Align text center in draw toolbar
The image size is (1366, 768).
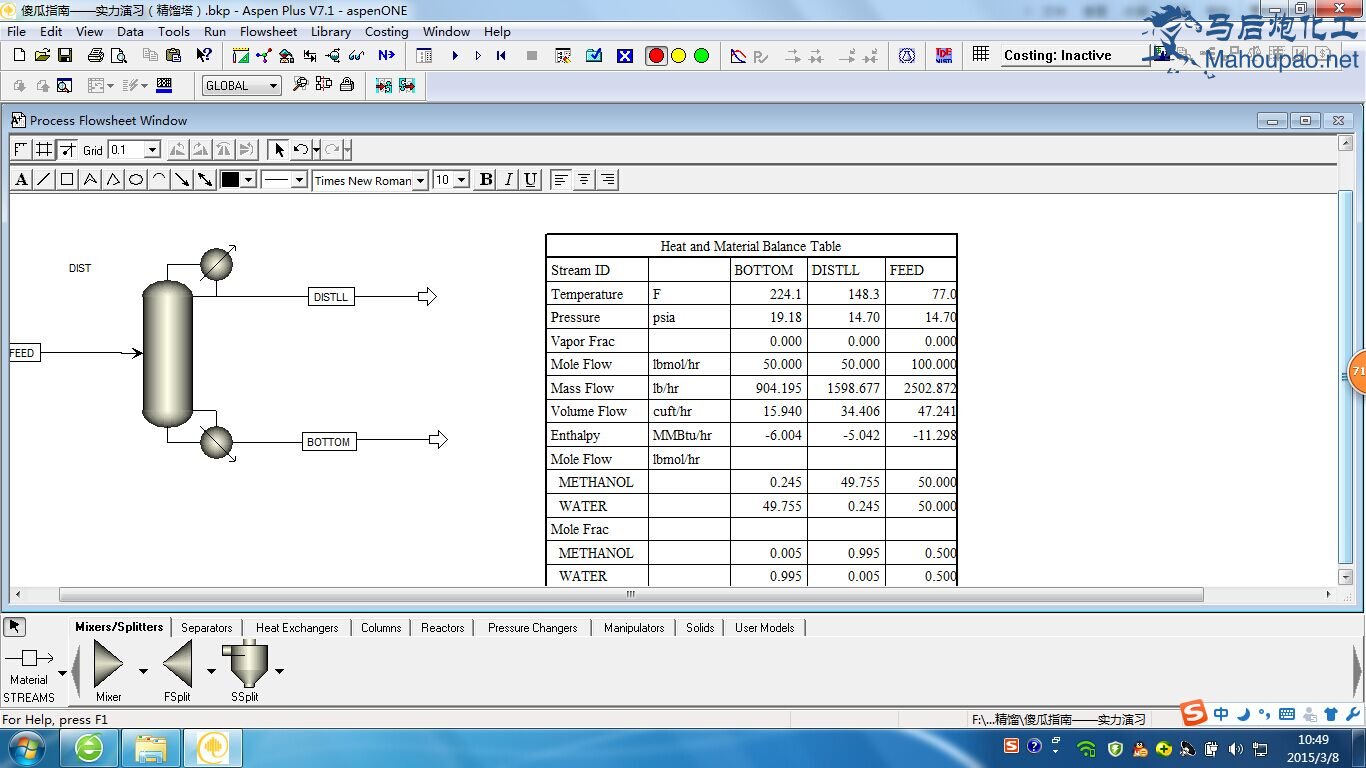[584, 180]
